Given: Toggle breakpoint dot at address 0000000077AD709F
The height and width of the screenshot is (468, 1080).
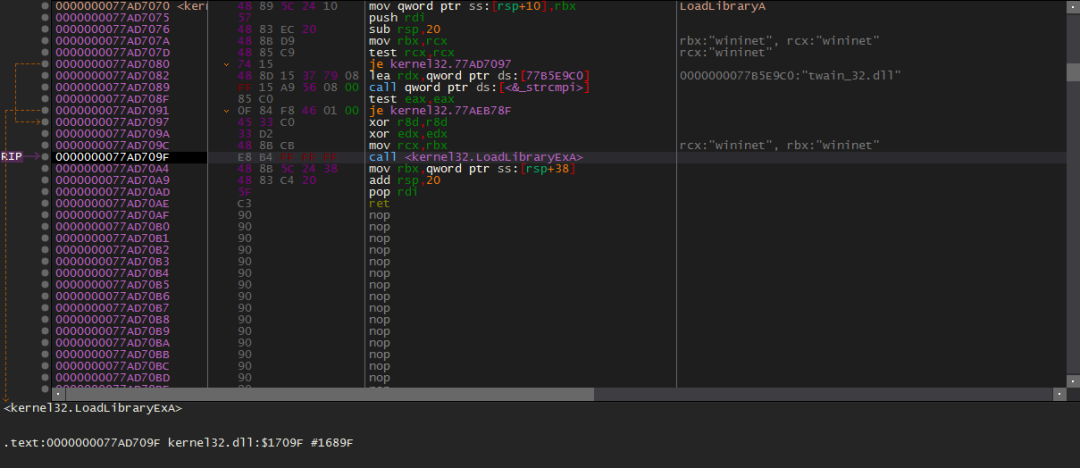Looking at the screenshot, I should (x=45, y=157).
